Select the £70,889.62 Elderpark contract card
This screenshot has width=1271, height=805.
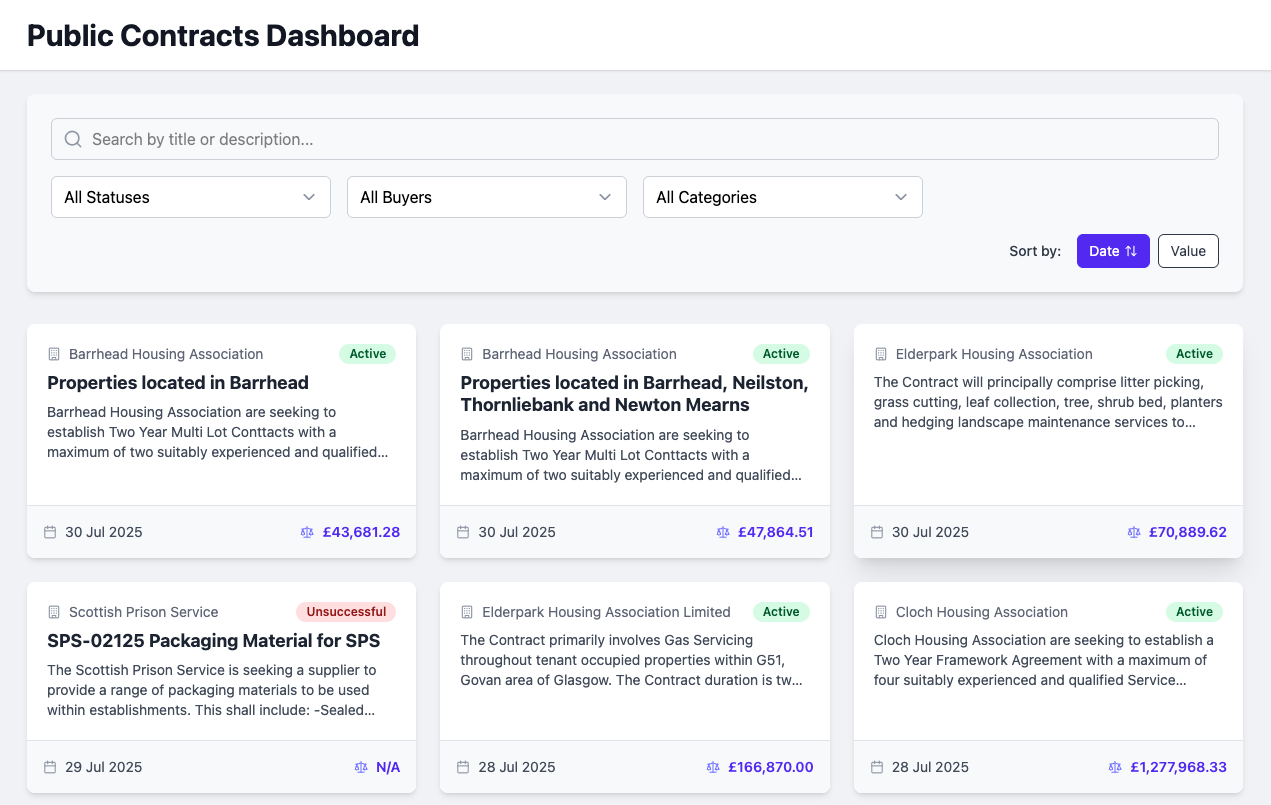point(1048,440)
